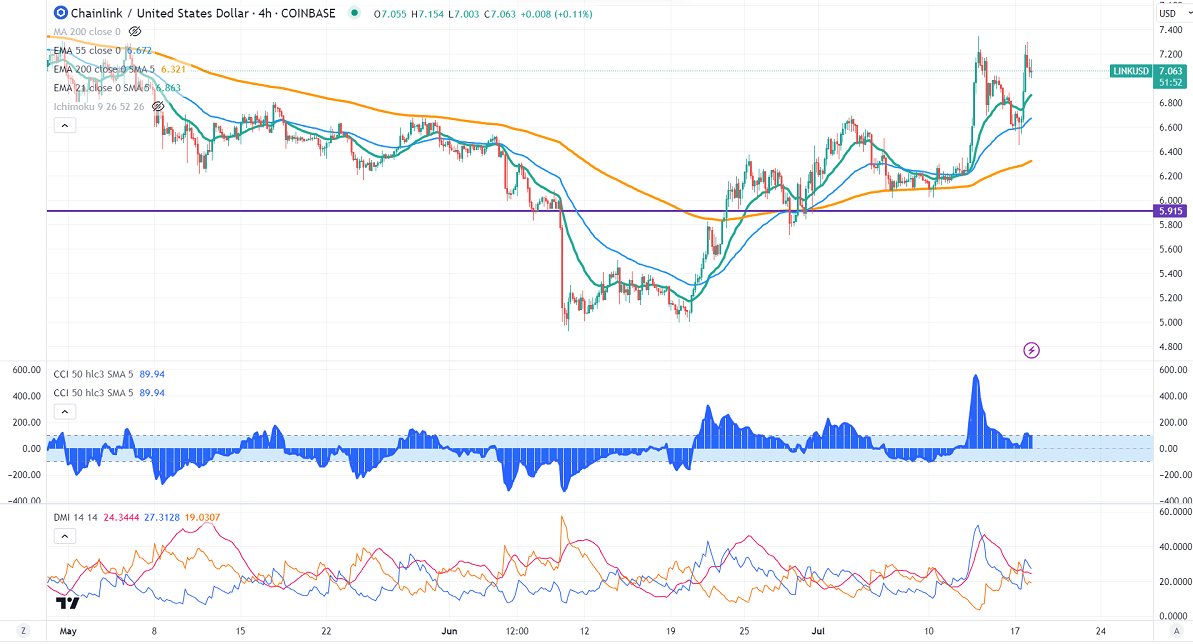The width and height of the screenshot is (1193, 644).
Task: Collapse the main chart indicator legend
Action: pos(65,126)
